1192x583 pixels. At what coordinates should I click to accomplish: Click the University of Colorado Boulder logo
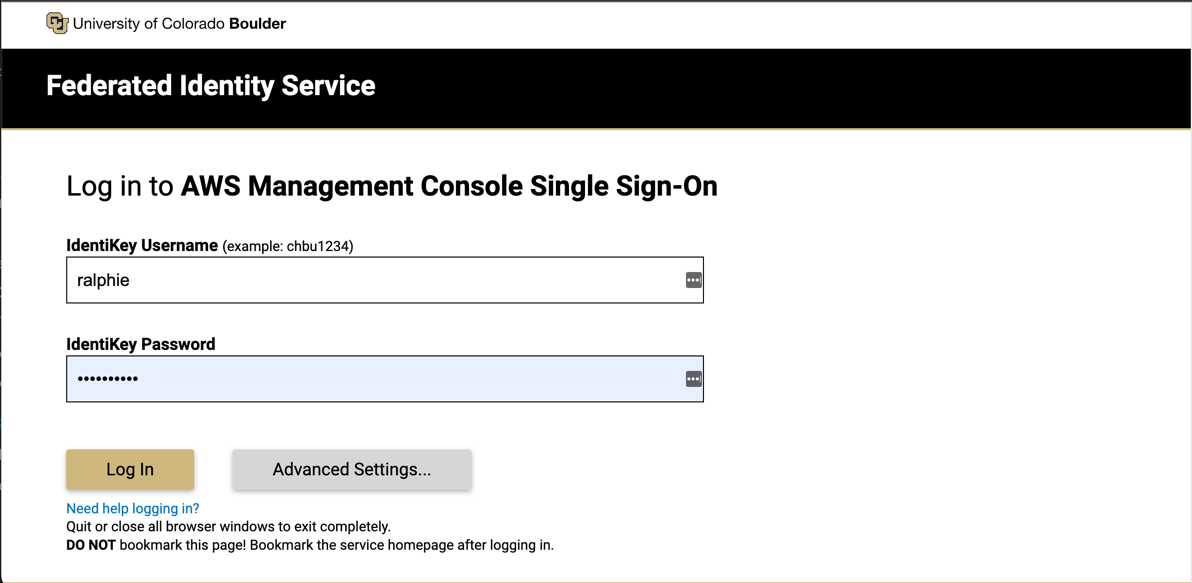(57, 24)
